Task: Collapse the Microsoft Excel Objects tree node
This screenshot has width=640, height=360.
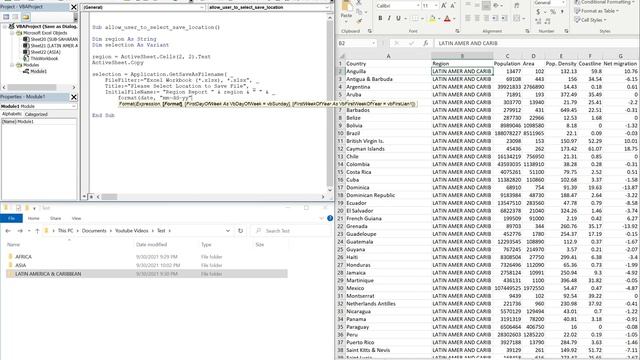Action: 12,33
